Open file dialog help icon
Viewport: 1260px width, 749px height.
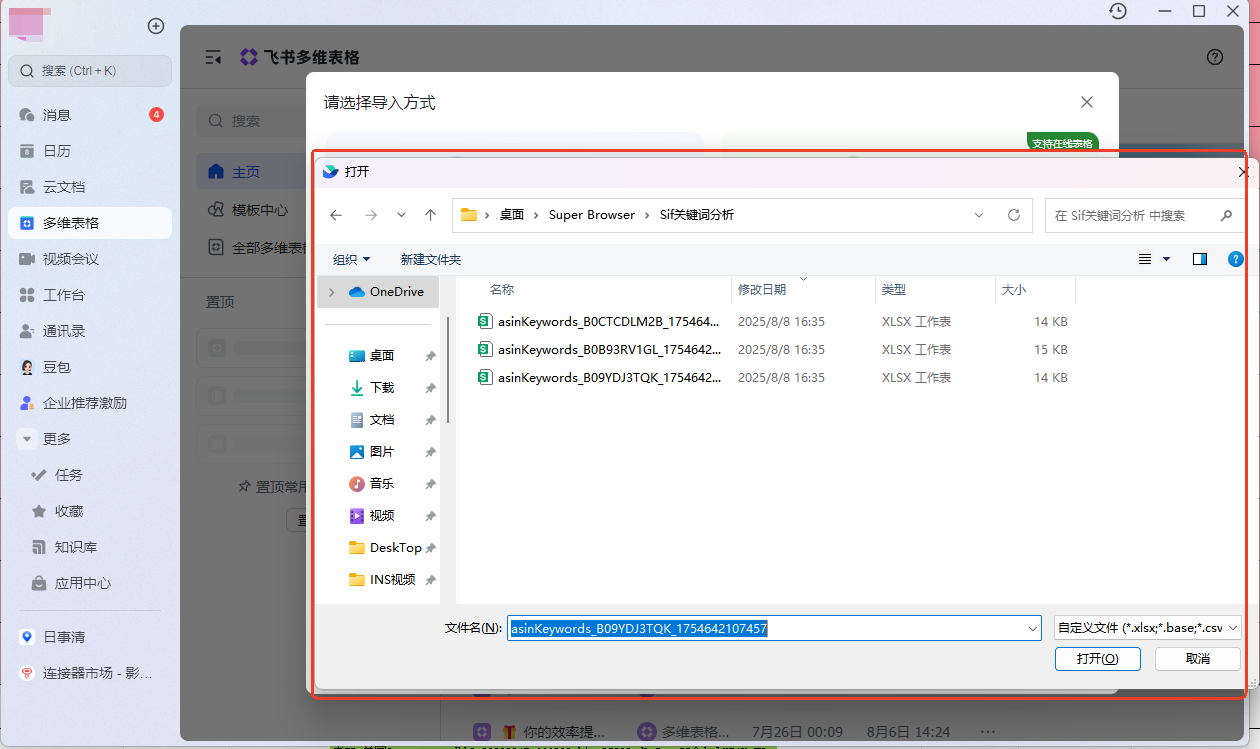[x=1236, y=259]
